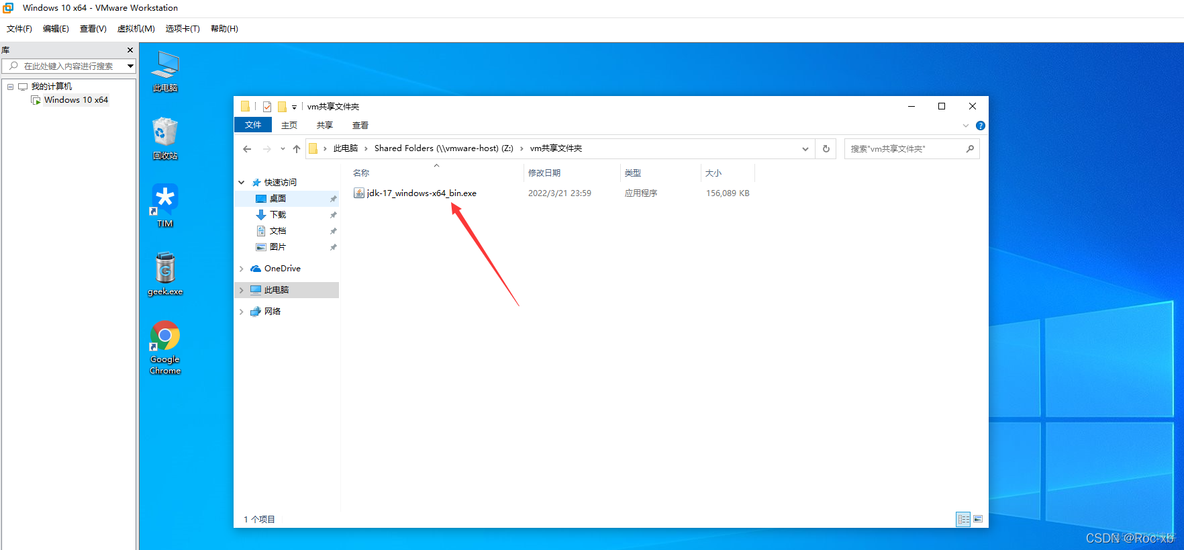Select the geek.exe desktop icon
This screenshot has height=550, width=1184.
point(165,273)
